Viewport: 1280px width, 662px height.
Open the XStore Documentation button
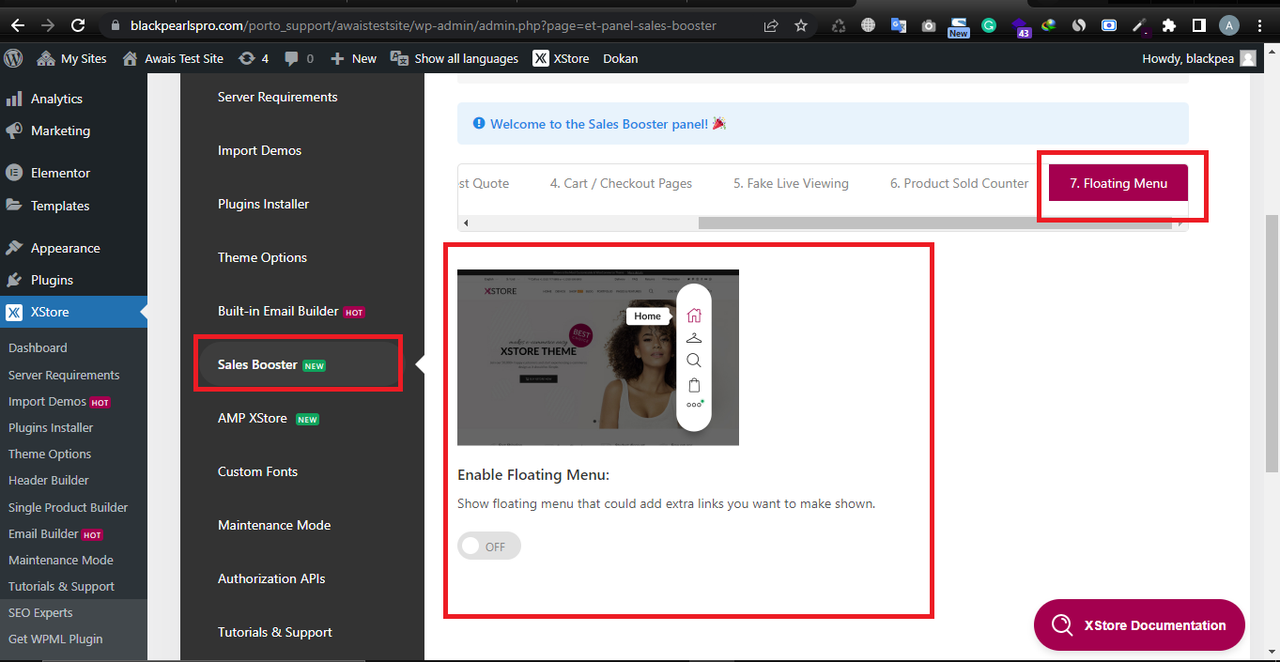1139,625
